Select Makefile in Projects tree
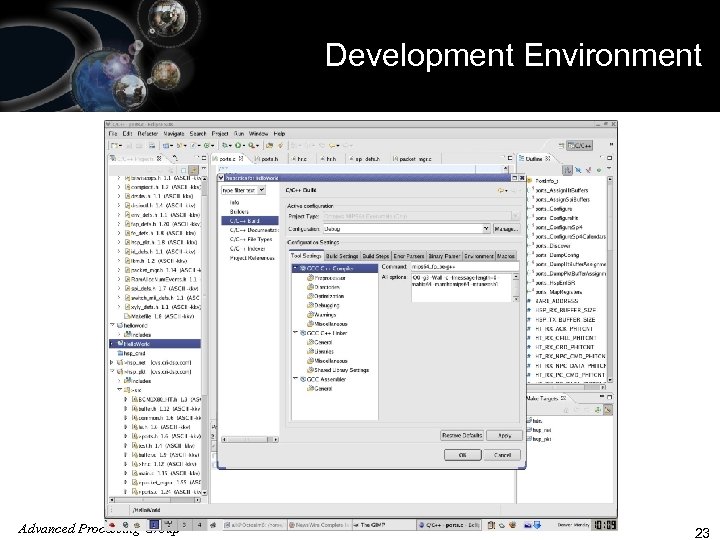The width and height of the screenshot is (720, 540). pos(159,316)
